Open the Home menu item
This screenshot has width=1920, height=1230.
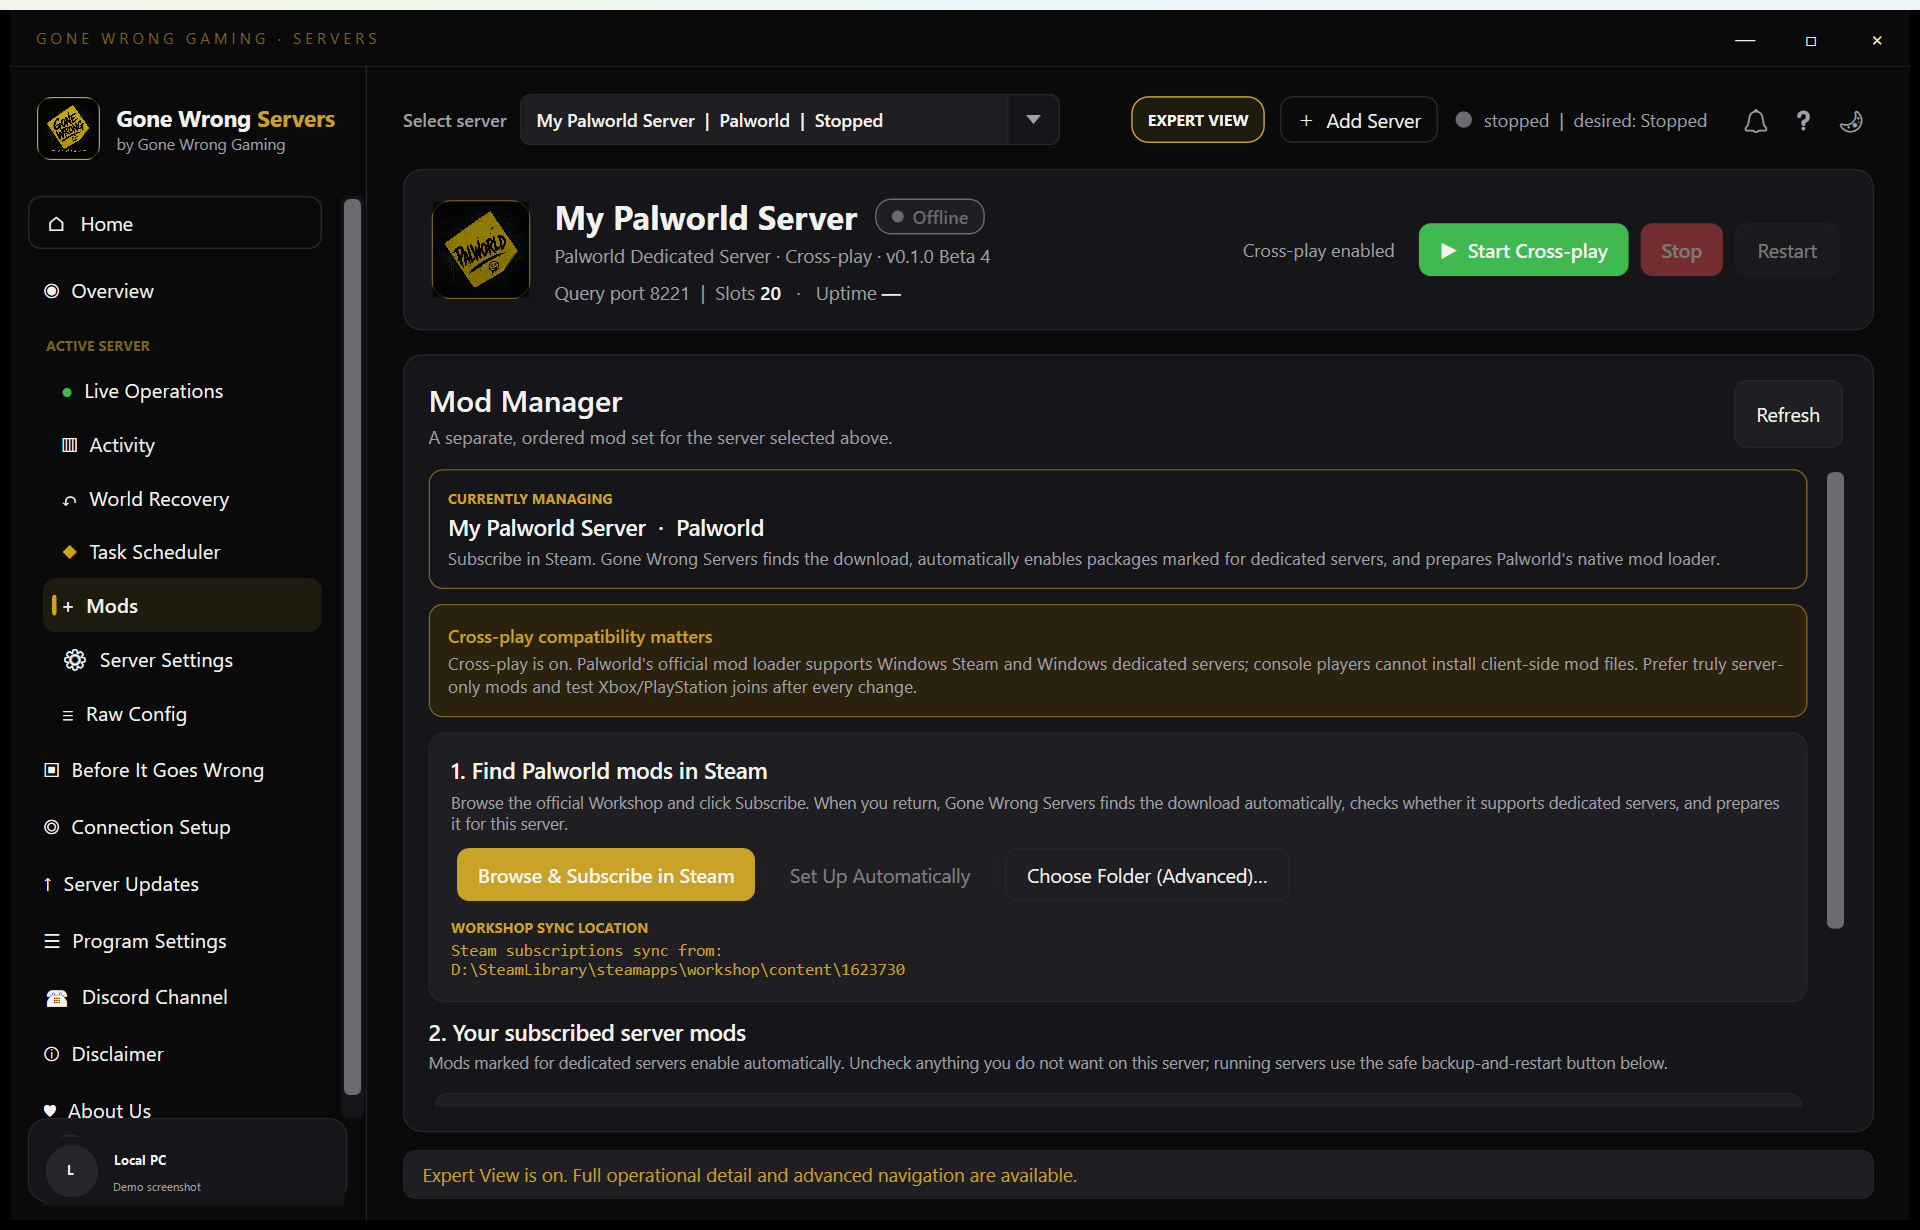pyautogui.click(x=175, y=224)
